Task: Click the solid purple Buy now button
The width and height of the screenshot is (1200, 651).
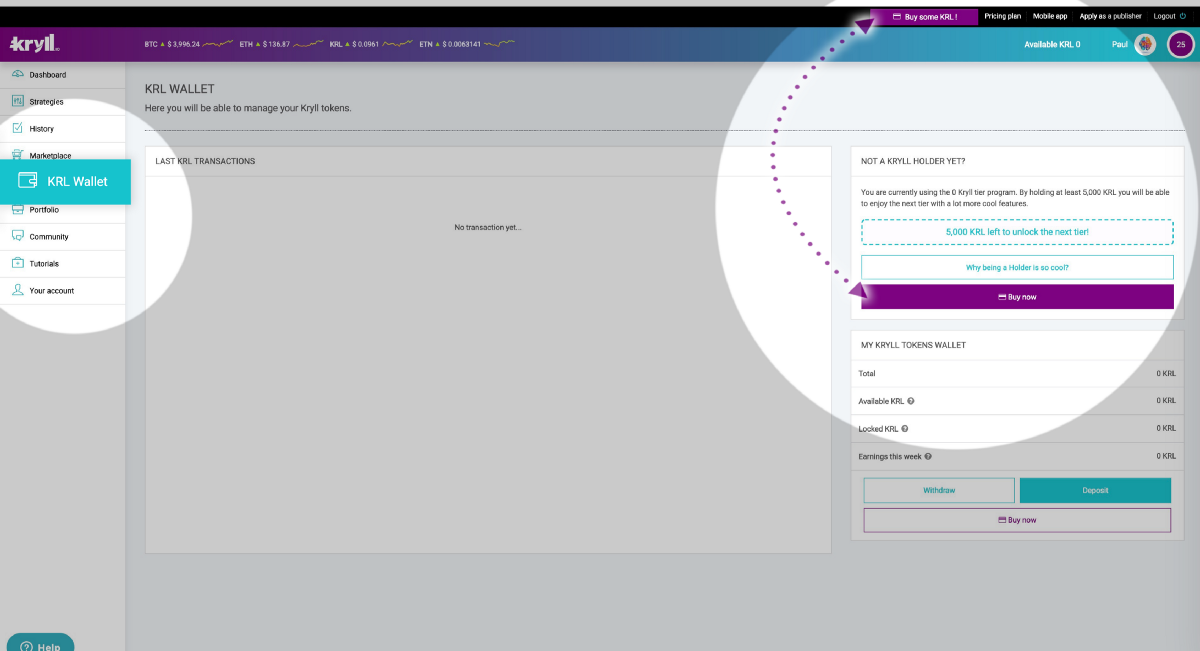Action: click(x=1017, y=297)
